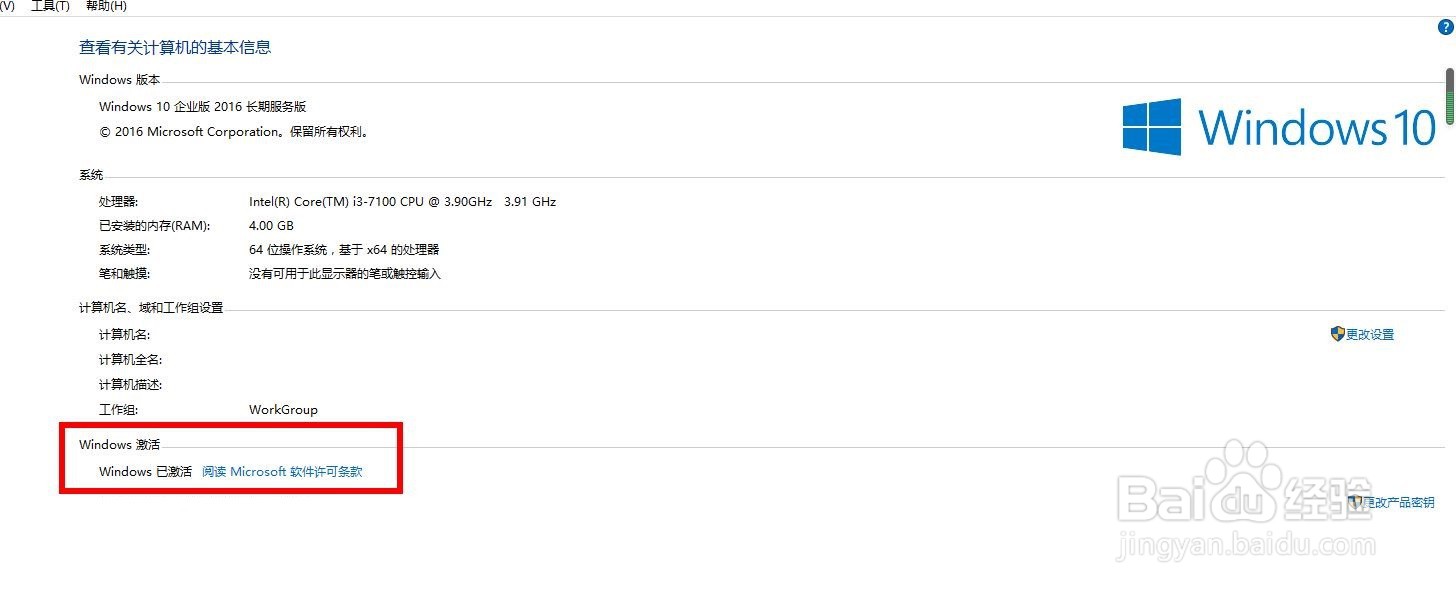Click the blue help question mark icon

click(1444, 28)
